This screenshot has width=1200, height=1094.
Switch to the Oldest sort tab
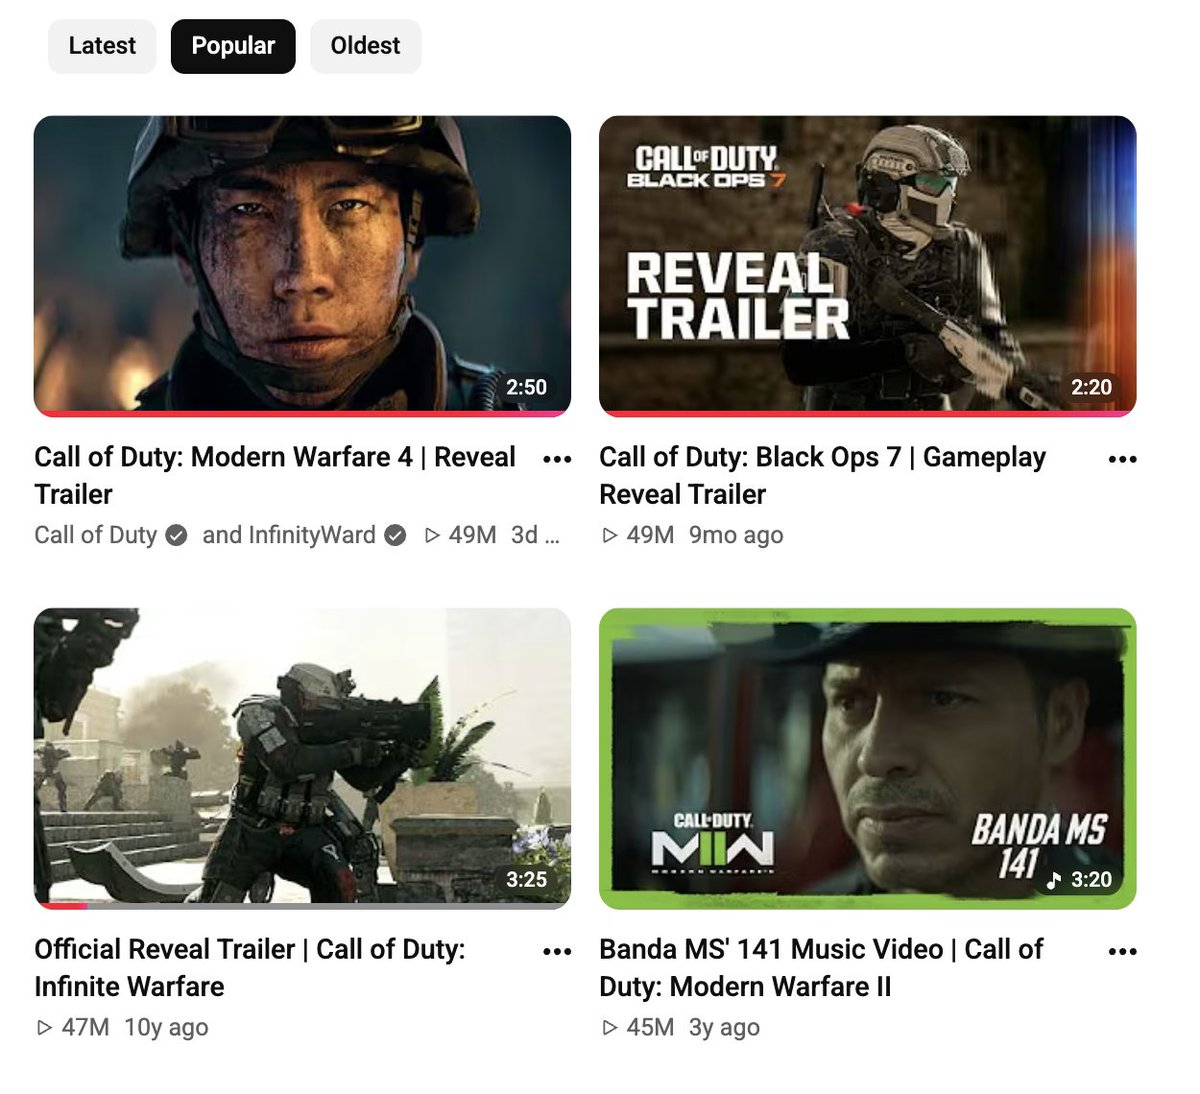point(365,46)
